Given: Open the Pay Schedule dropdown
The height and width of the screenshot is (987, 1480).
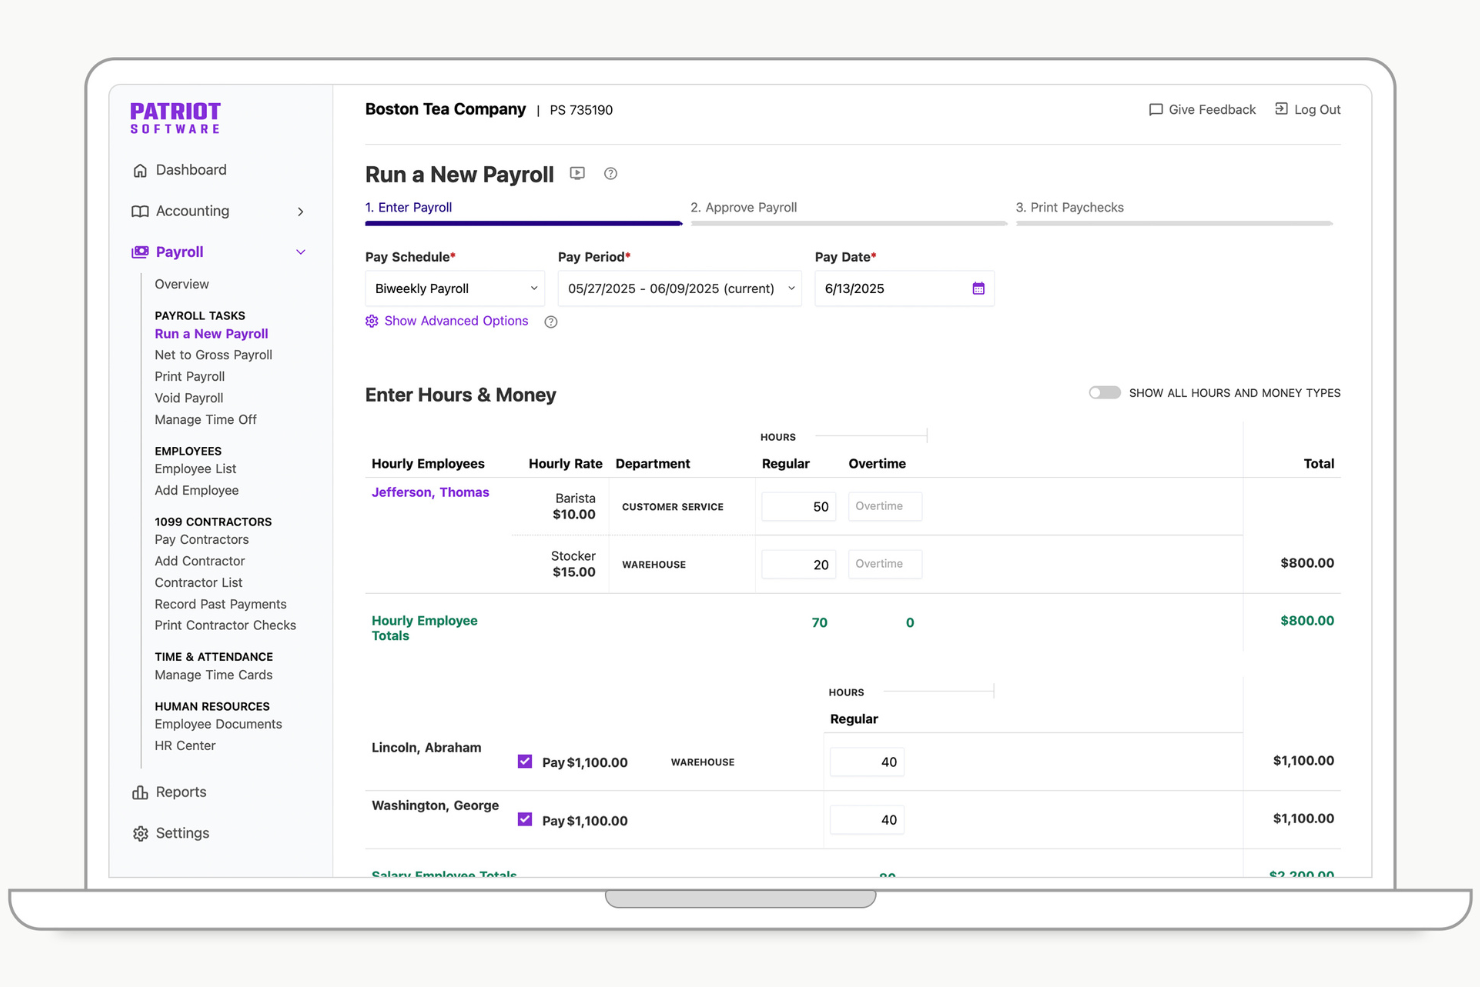Looking at the screenshot, I should [x=454, y=288].
